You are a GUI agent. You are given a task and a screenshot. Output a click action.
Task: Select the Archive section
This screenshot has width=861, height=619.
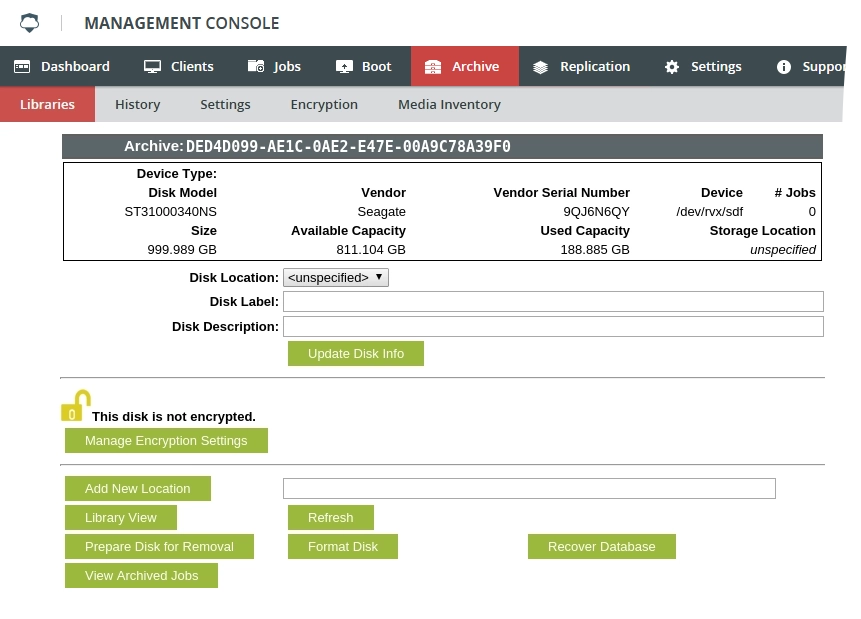pos(465,66)
